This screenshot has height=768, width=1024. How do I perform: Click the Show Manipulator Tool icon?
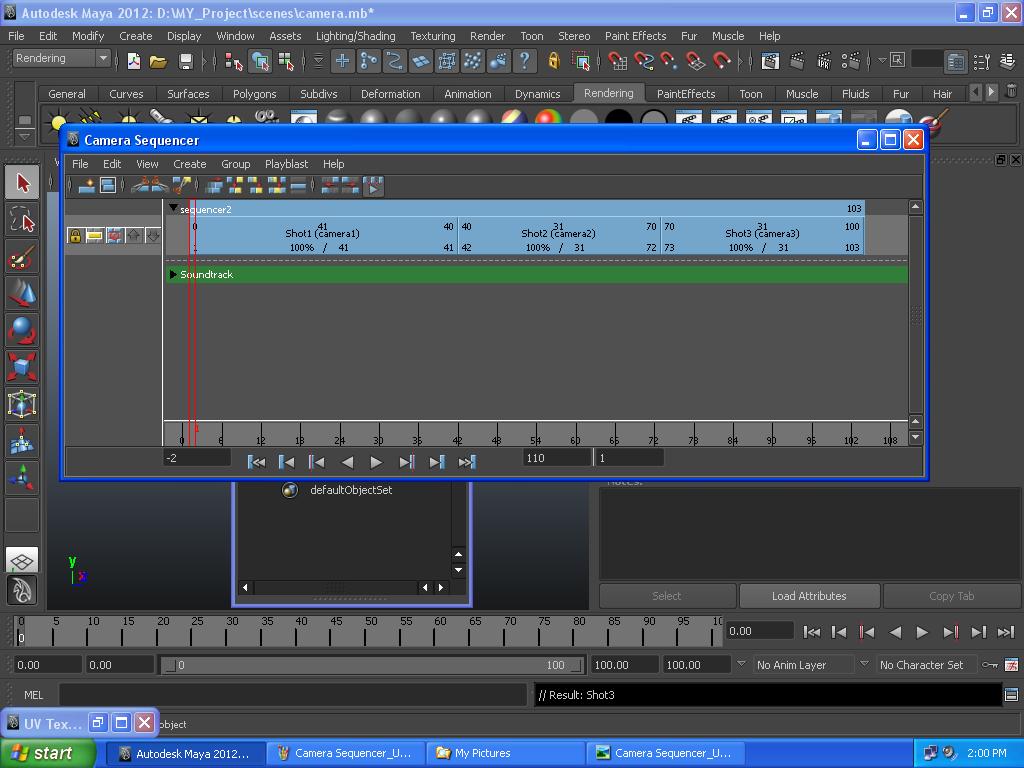pyautogui.click(x=22, y=477)
